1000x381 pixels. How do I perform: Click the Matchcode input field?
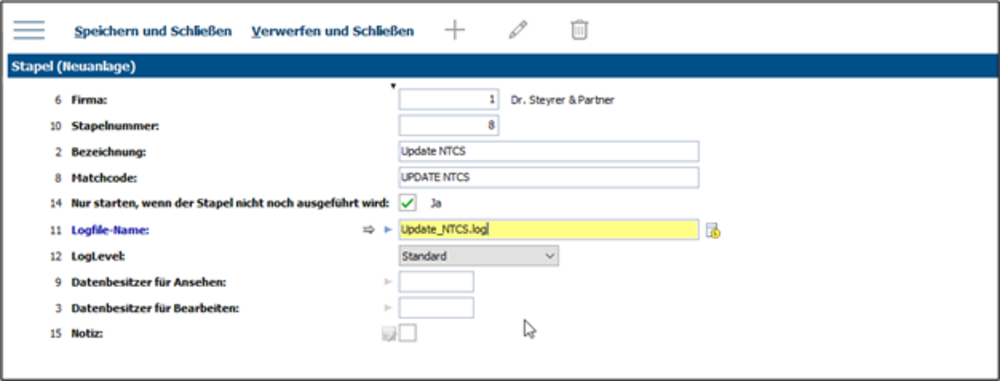coord(548,177)
